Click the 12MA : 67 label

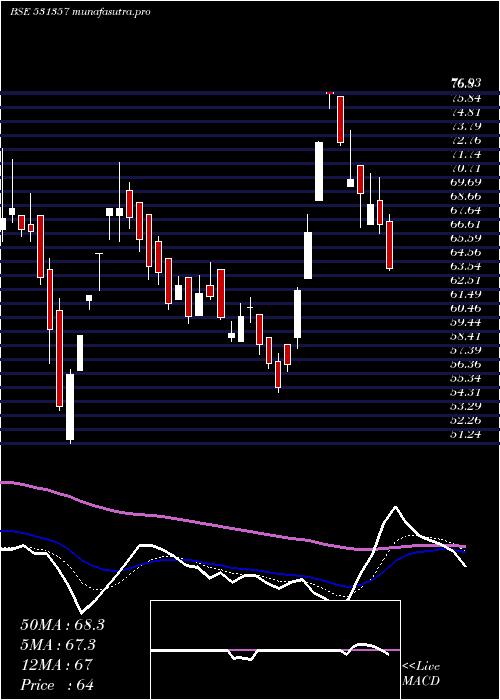click(x=56, y=665)
